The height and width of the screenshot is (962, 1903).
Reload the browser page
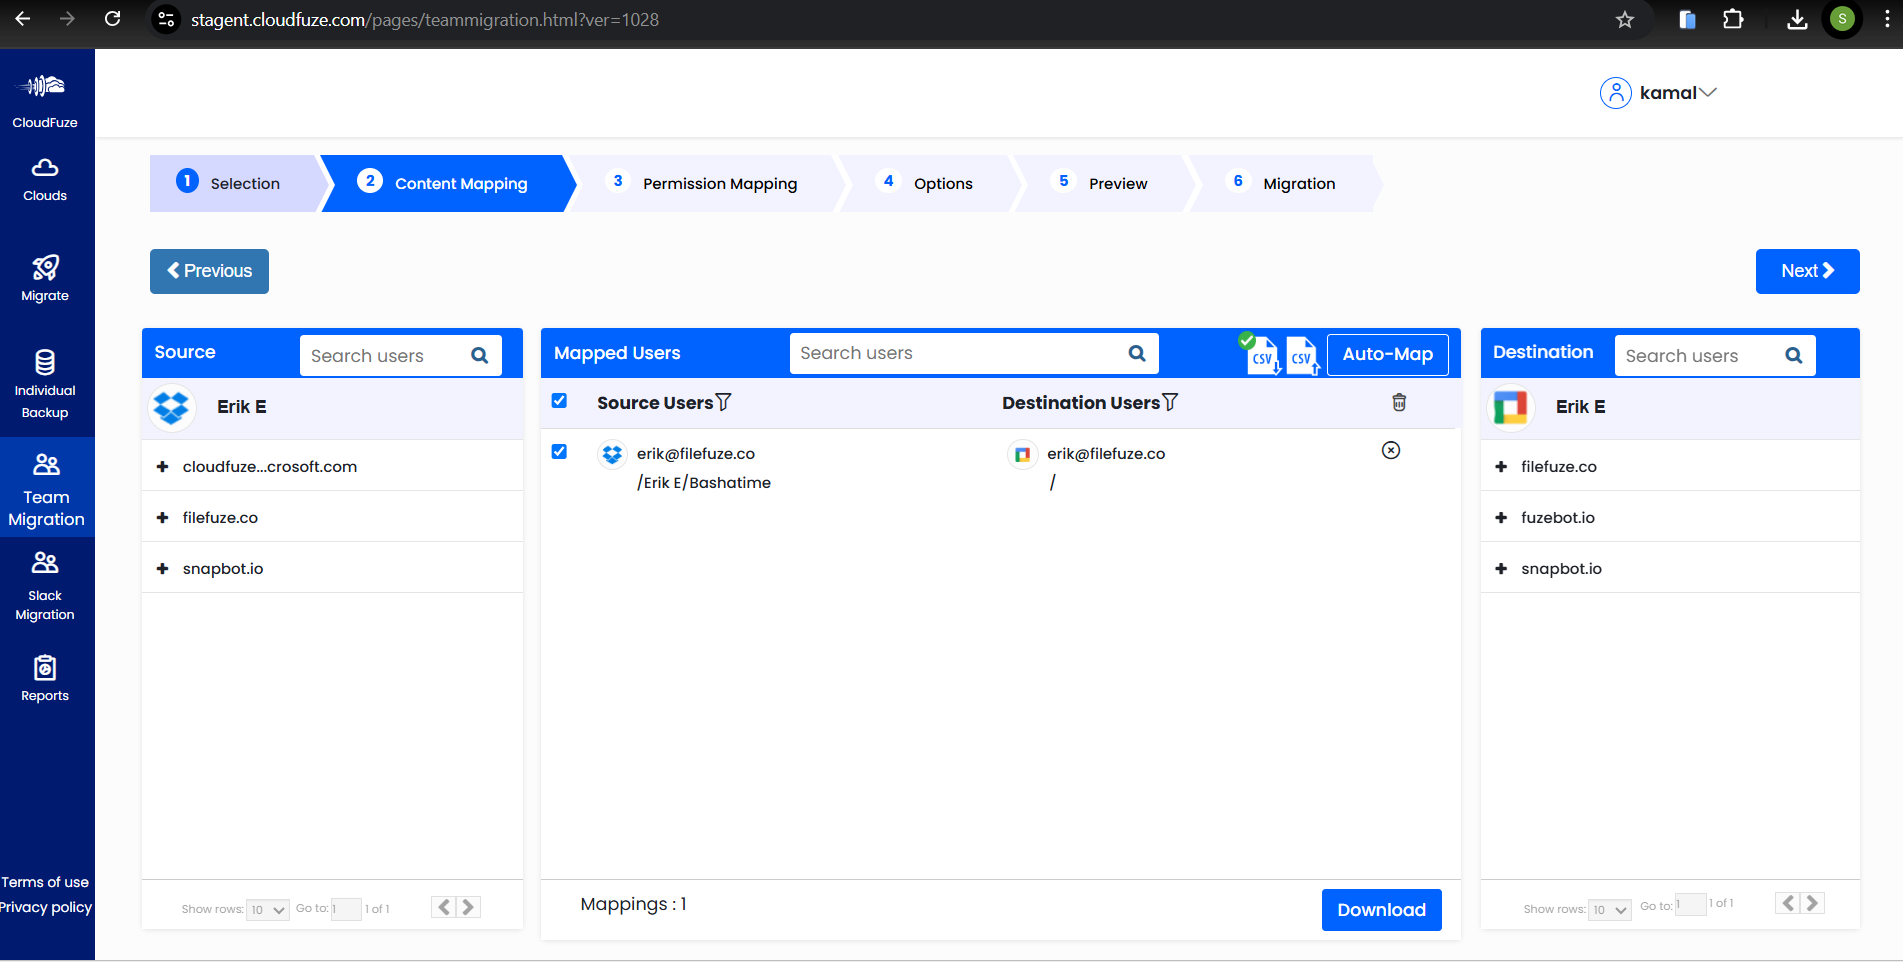(113, 19)
